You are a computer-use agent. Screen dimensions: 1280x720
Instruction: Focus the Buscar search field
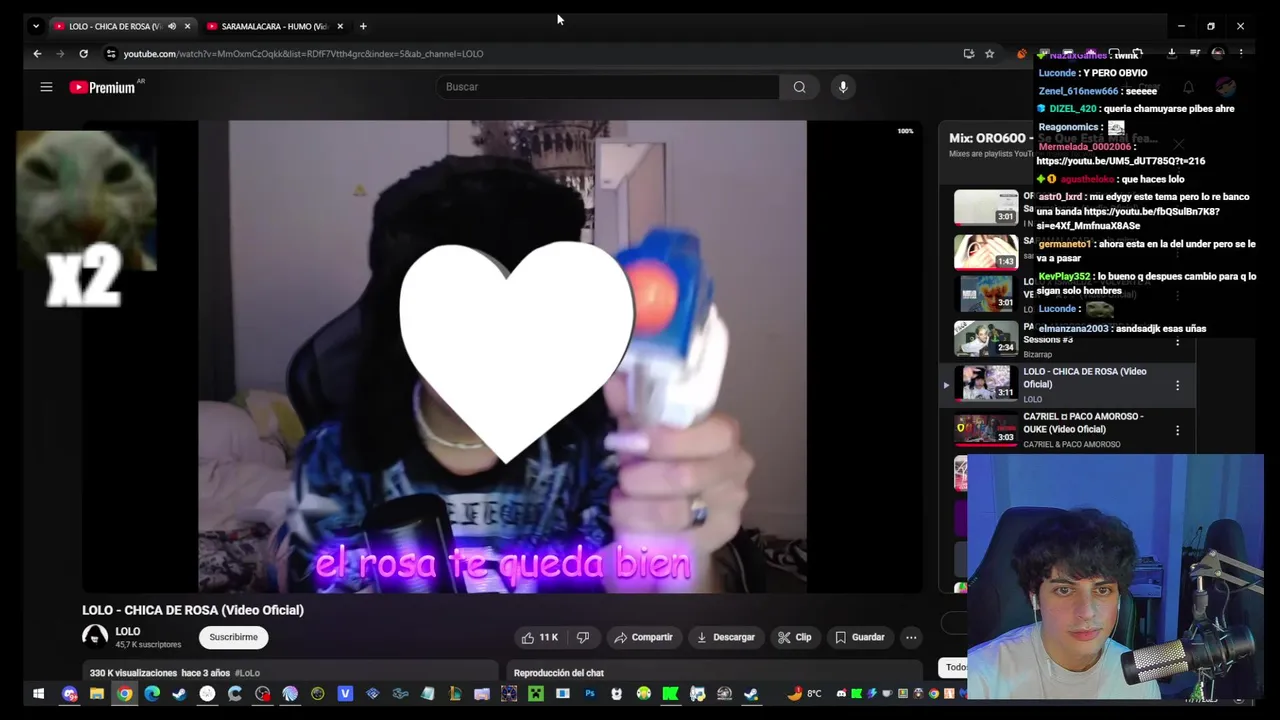point(607,87)
